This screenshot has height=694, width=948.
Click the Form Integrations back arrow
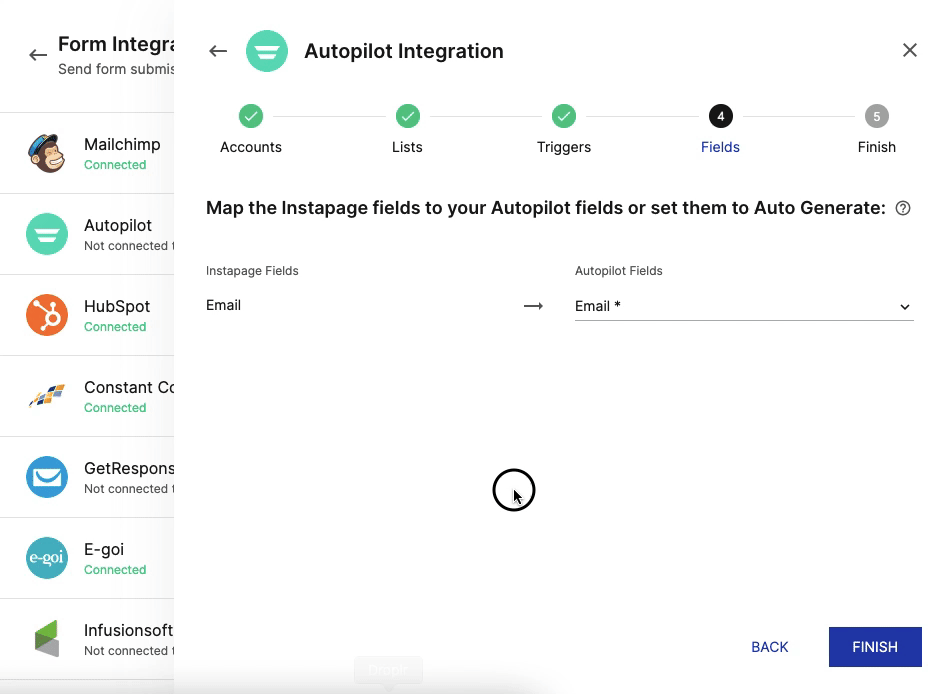tap(38, 55)
